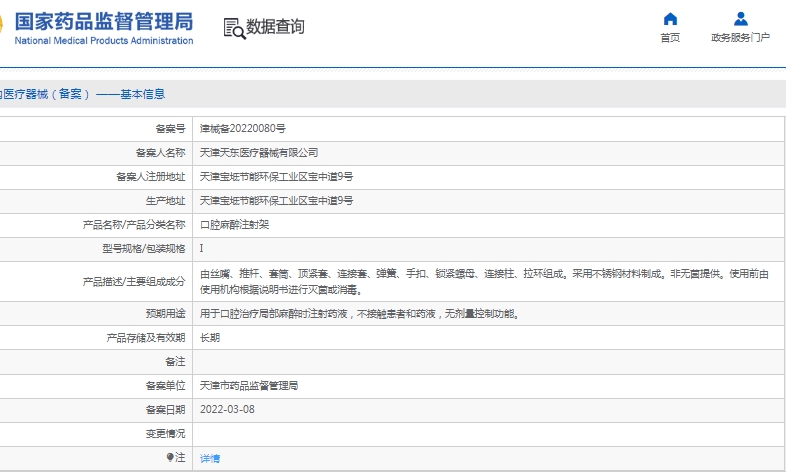The image size is (786, 476).
Task: Select validity value 长期
Action: [x=210, y=338]
